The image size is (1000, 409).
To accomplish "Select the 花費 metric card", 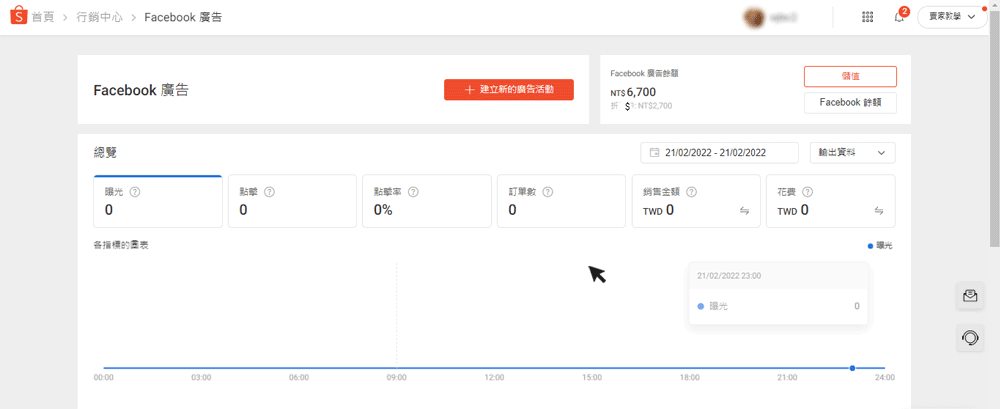I will 830,201.
